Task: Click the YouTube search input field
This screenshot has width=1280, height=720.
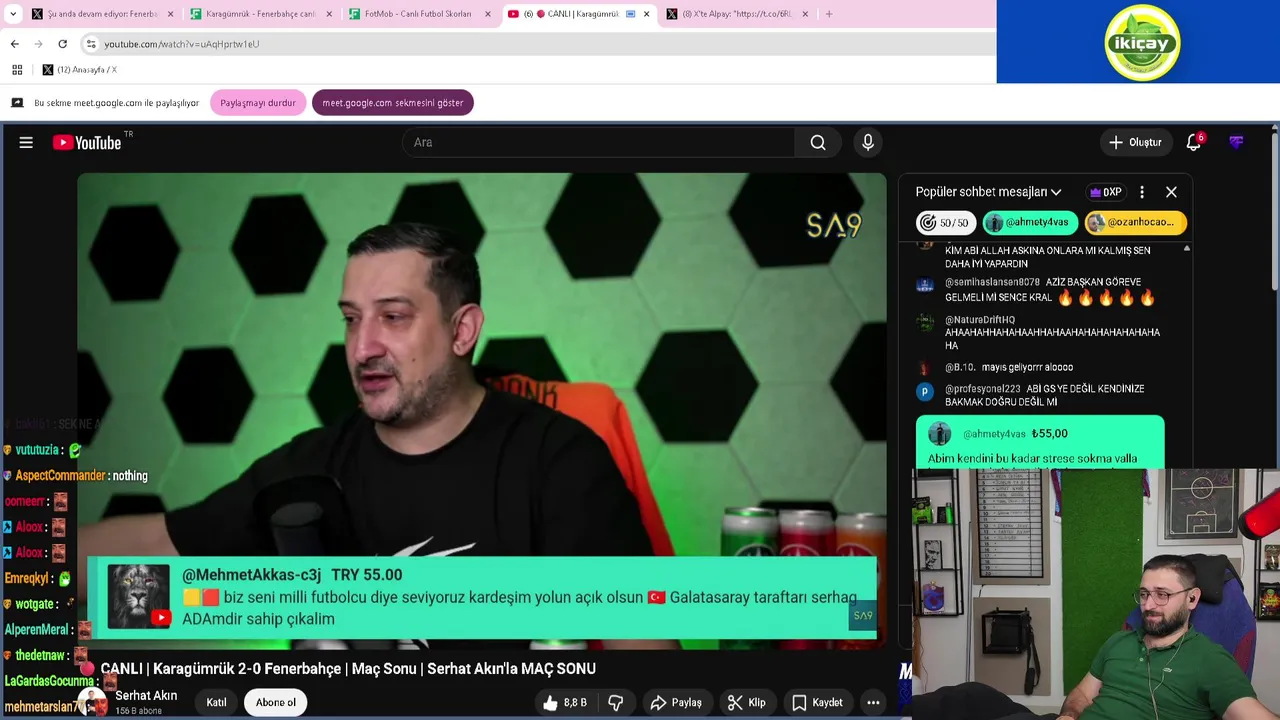Action: pyautogui.click(x=598, y=143)
